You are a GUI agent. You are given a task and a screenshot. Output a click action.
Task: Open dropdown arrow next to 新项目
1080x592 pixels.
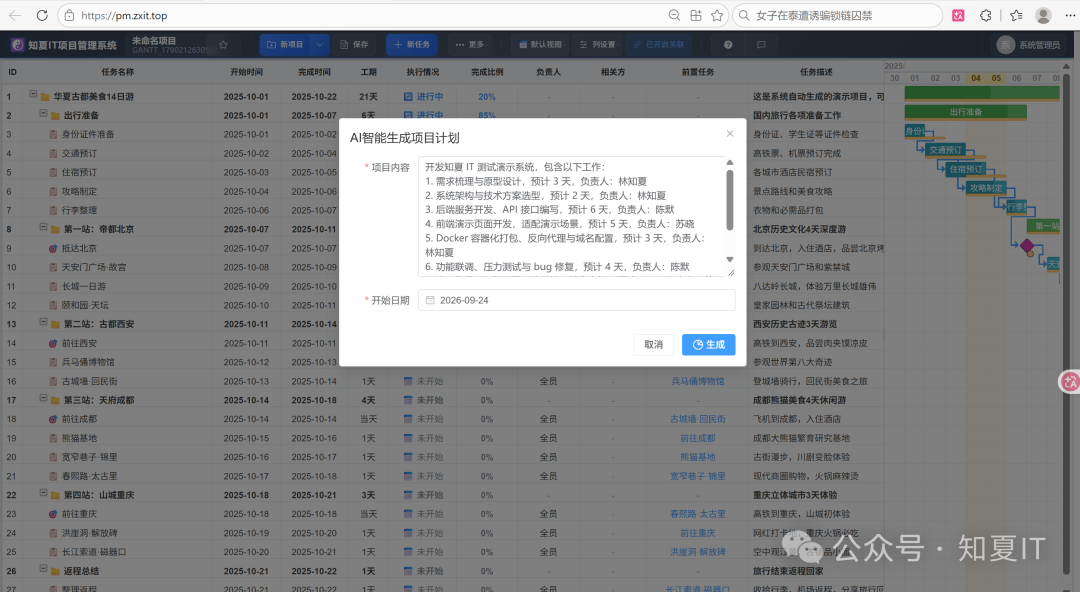coord(320,45)
